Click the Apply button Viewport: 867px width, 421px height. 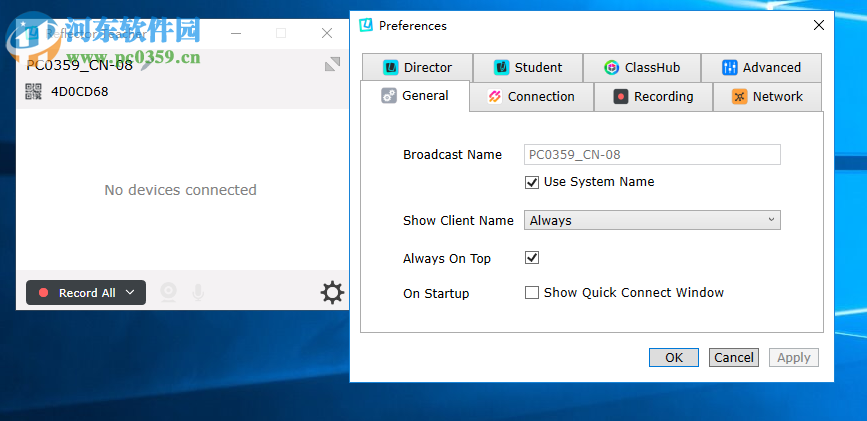[x=794, y=357]
